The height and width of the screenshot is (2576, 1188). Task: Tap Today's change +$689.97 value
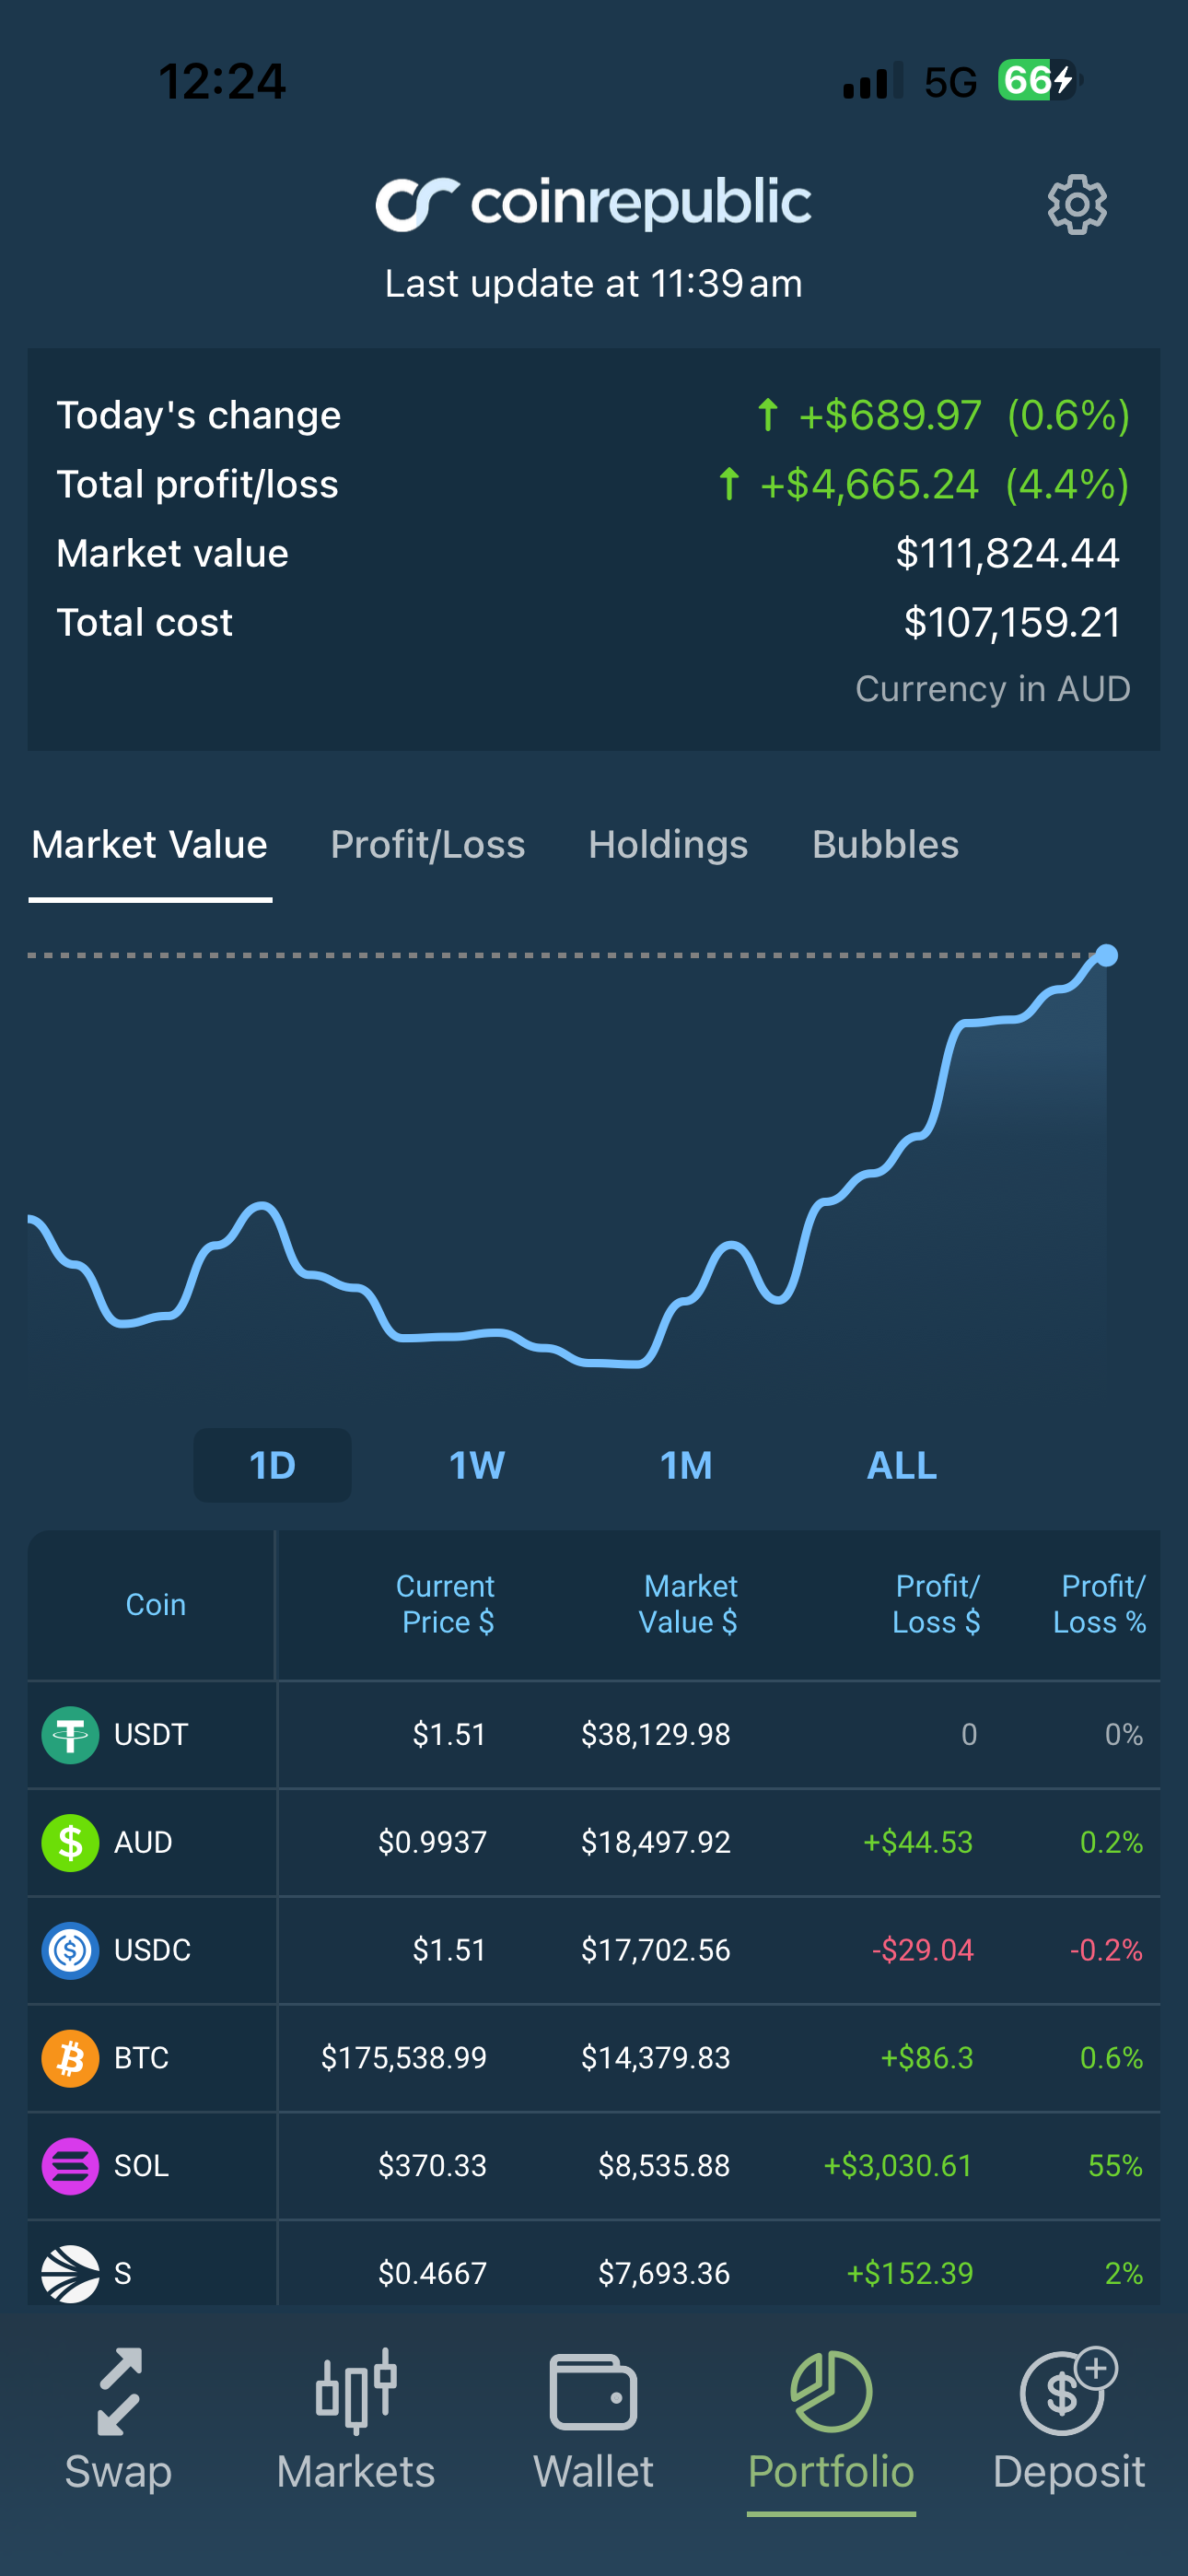click(890, 415)
